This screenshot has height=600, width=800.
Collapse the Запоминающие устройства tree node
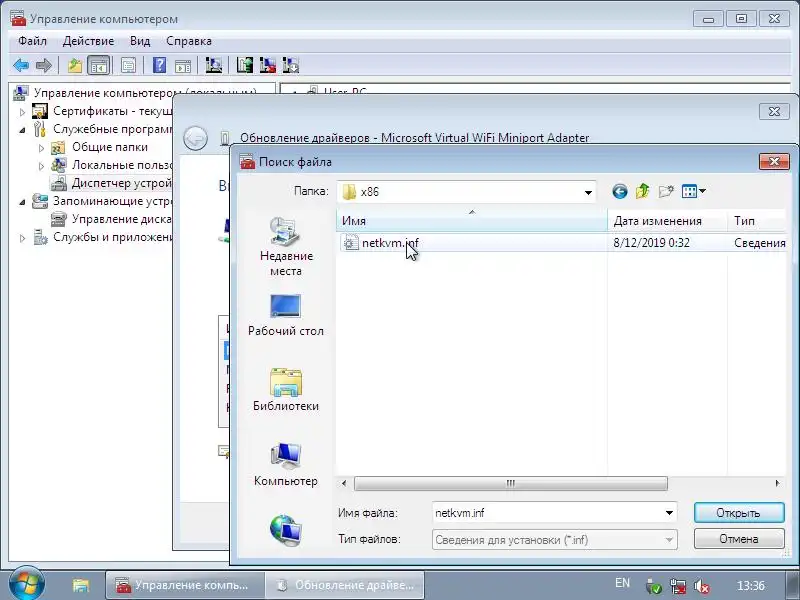[x=22, y=202]
